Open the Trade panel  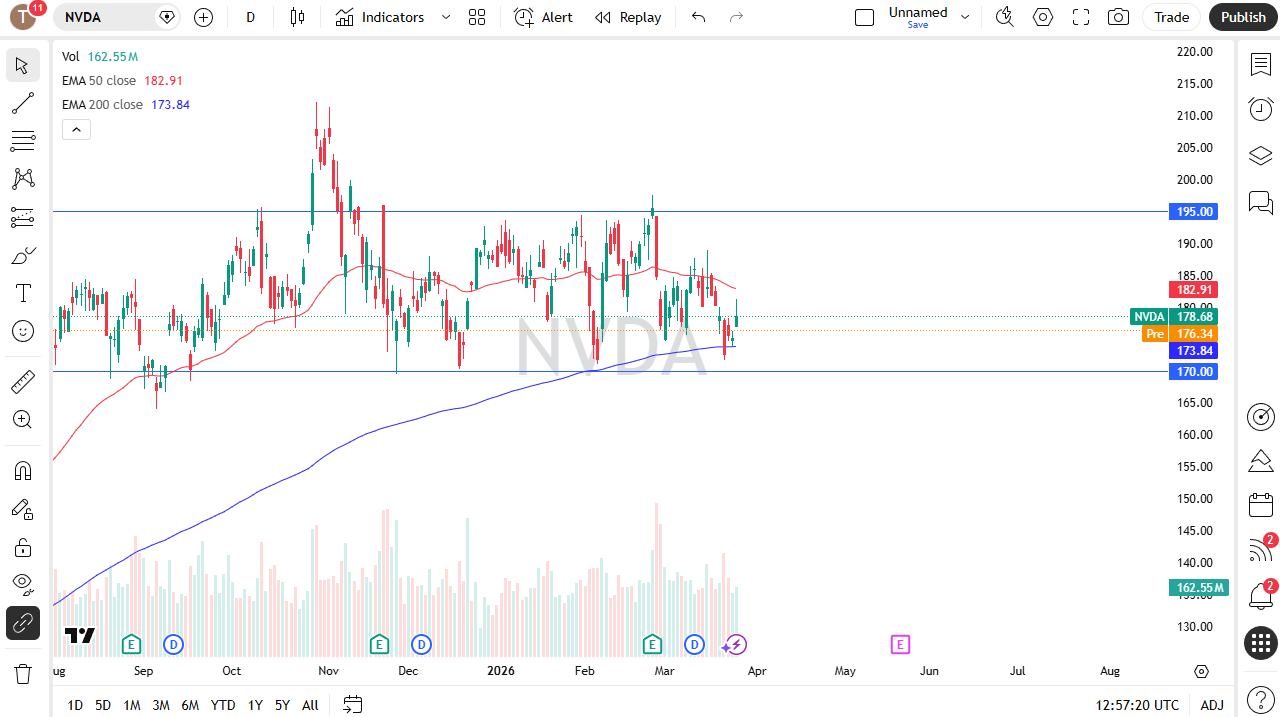point(1172,17)
